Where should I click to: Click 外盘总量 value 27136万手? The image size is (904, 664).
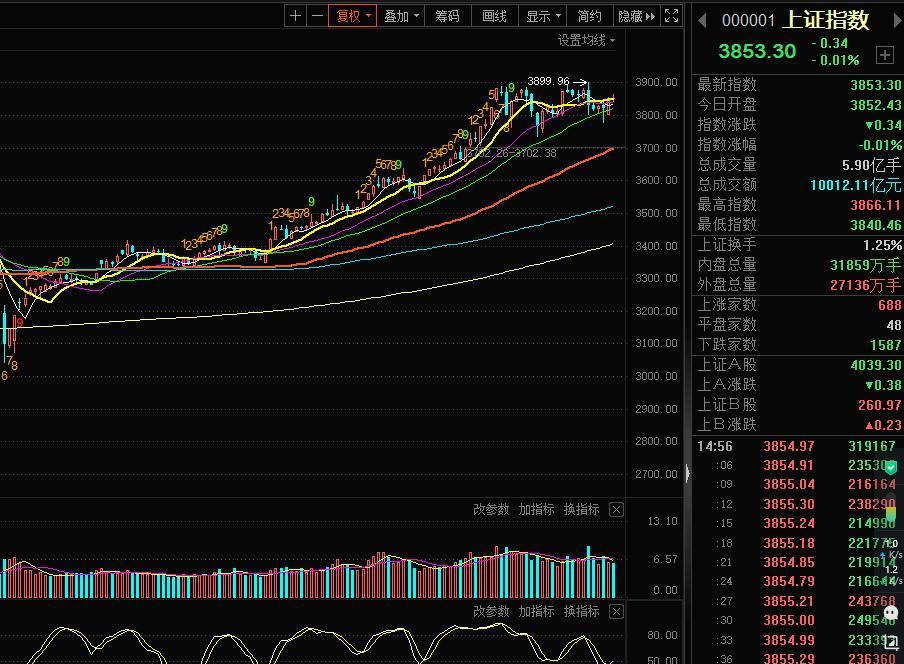click(865, 285)
